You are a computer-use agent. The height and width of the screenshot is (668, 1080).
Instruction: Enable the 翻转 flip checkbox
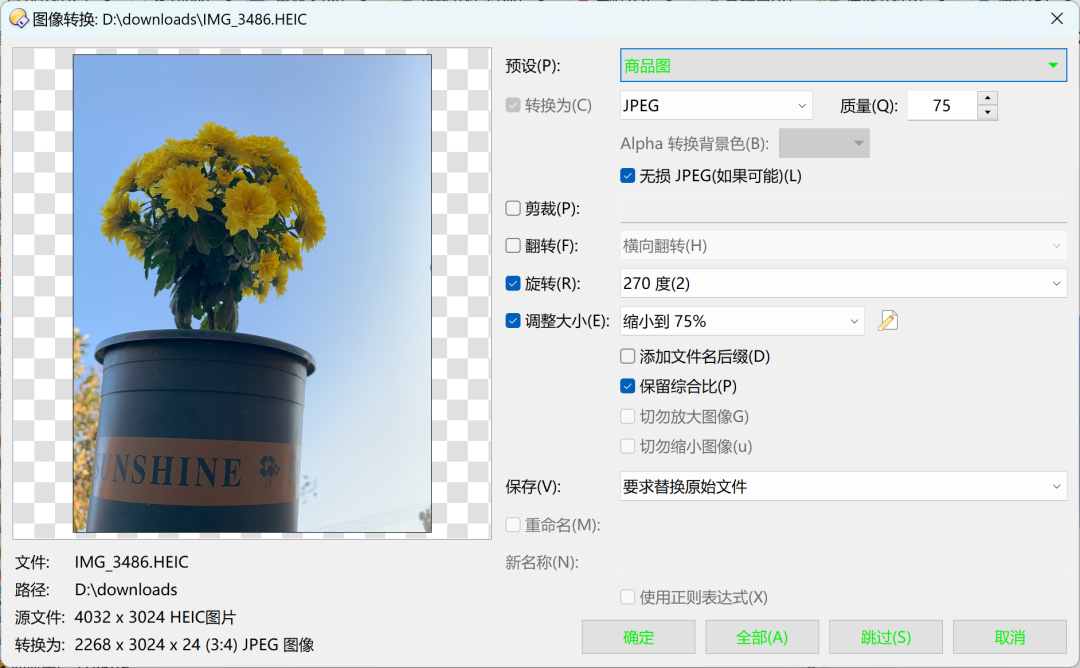pyautogui.click(x=513, y=245)
